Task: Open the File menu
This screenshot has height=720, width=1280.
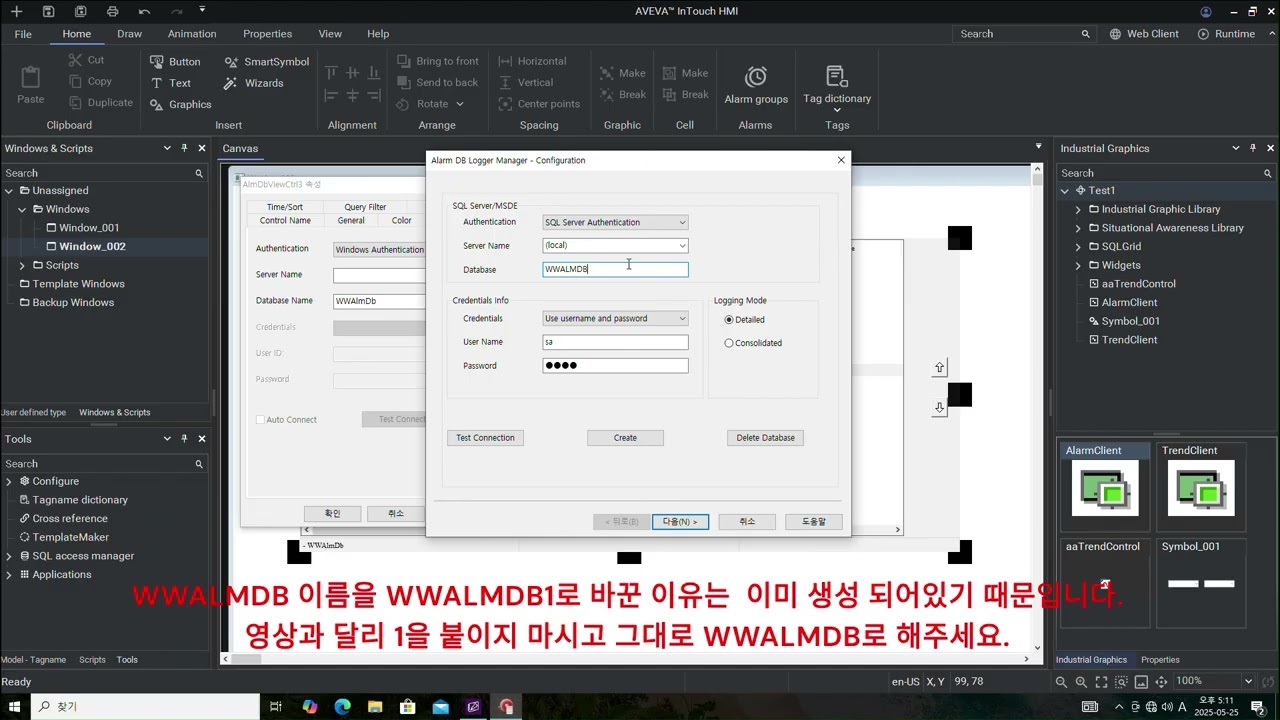Action: [x=23, y=33]
